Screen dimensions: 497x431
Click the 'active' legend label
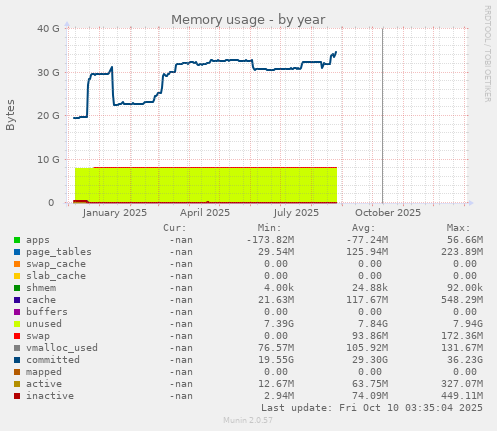pyautogui.click(x=44, y=384)
